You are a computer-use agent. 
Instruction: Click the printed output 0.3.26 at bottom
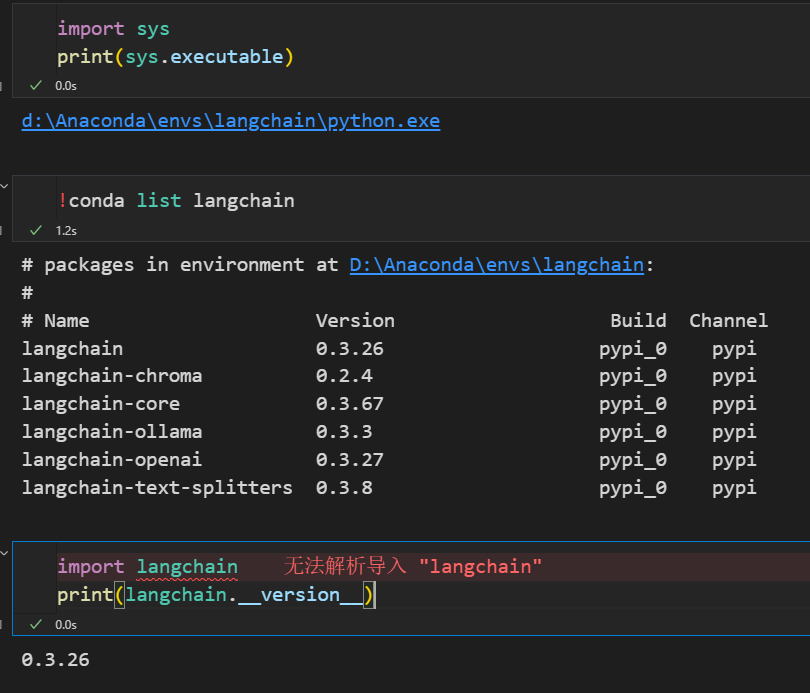point(55,660)
